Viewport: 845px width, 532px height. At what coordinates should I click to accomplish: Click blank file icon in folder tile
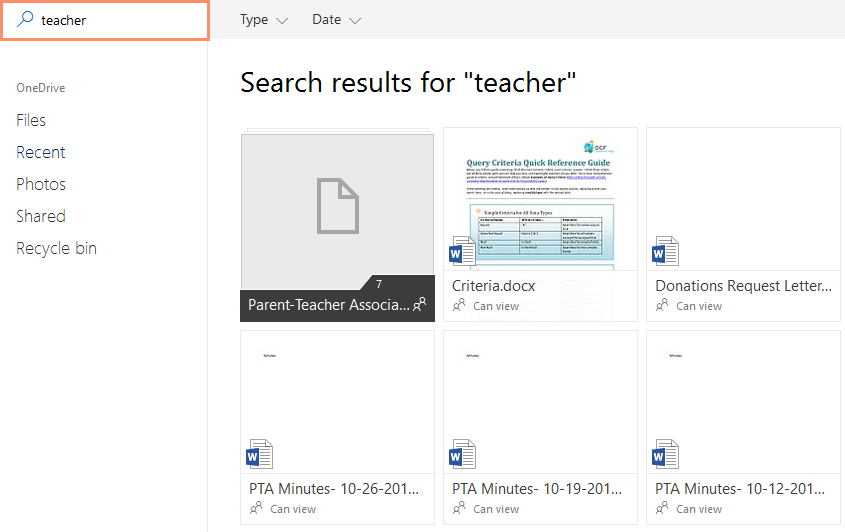[x=337, y=205]
